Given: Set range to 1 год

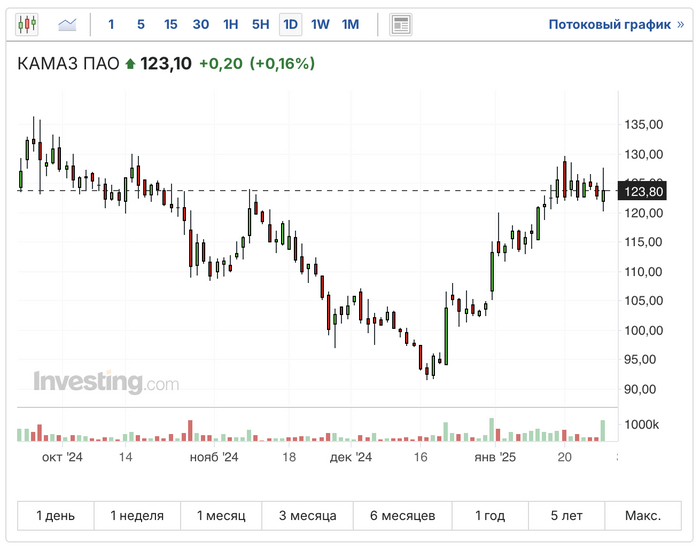Looking at the screenshot, I should point(490,516).
